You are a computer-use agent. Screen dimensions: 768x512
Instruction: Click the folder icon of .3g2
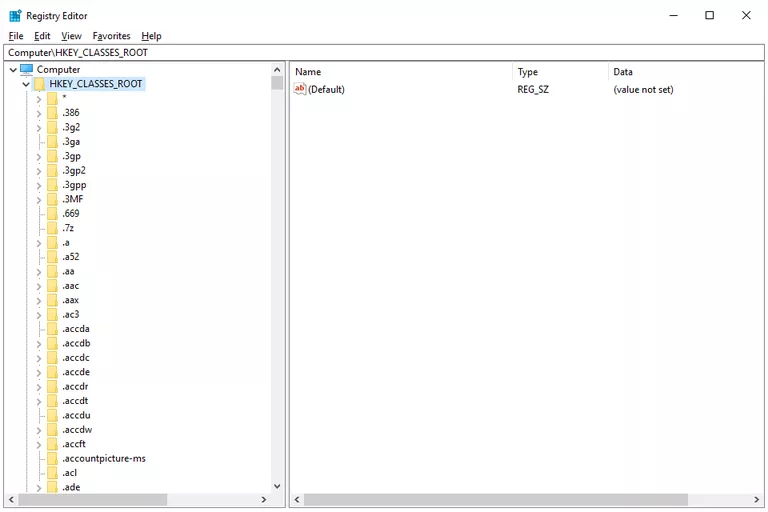coord(52,127)
